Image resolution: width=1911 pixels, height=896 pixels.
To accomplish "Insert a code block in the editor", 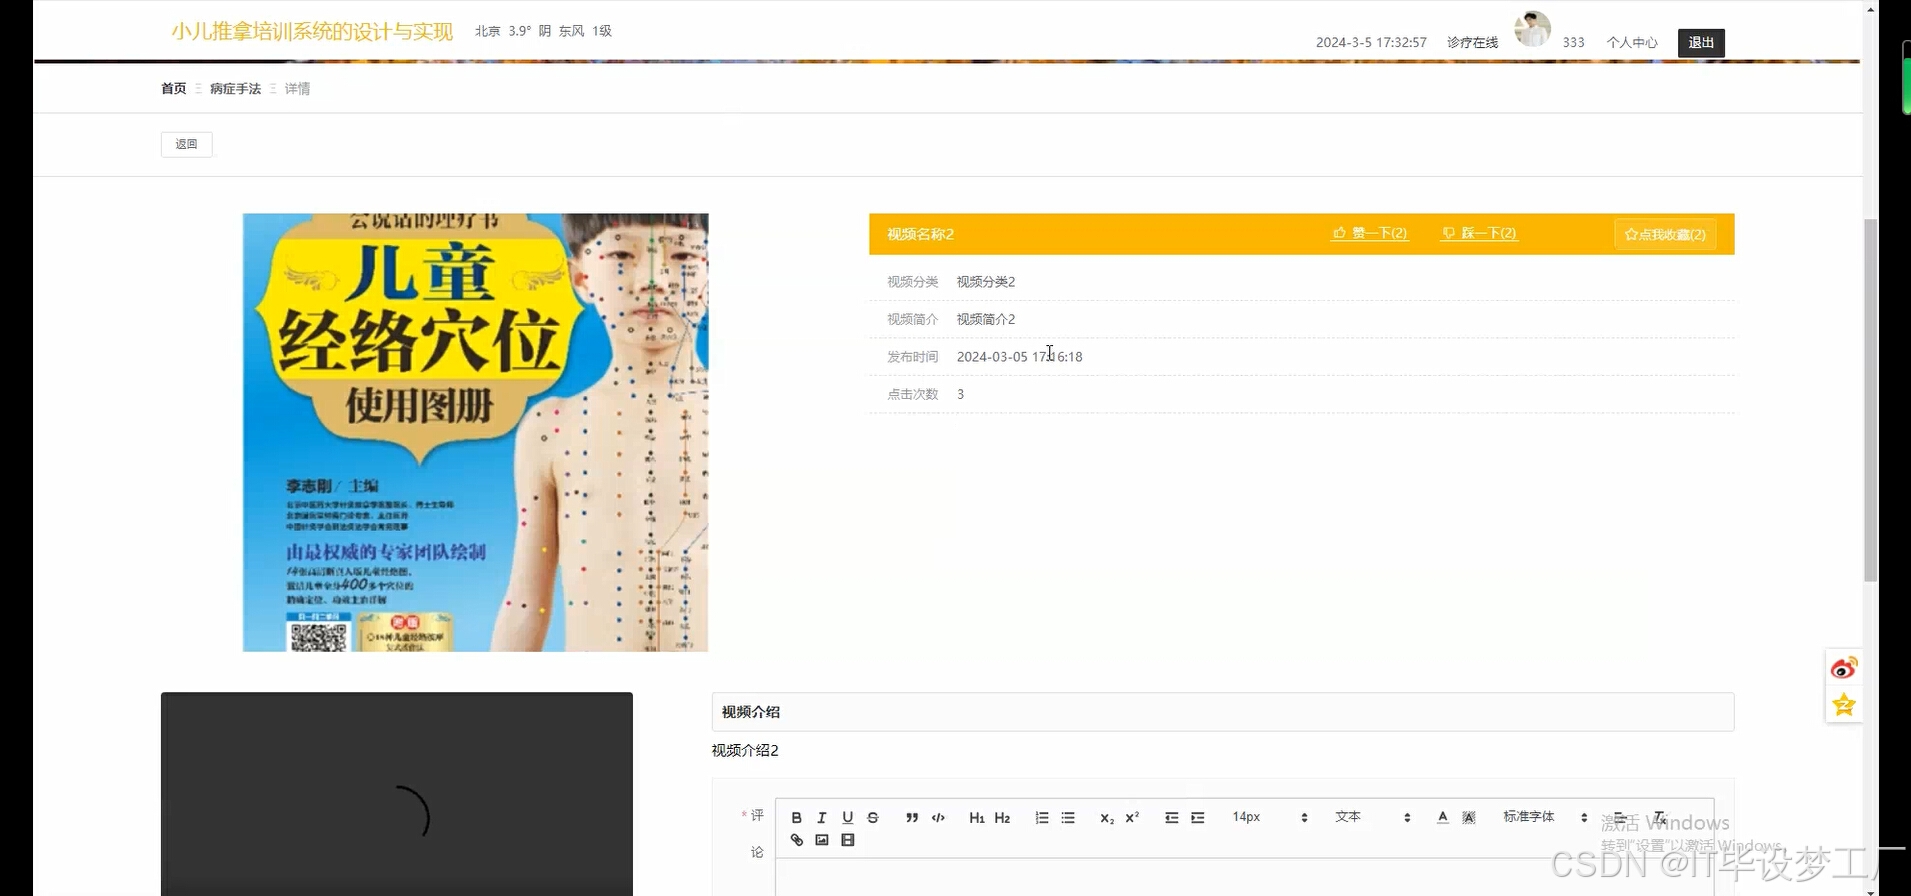I will (x=938, y=818).
